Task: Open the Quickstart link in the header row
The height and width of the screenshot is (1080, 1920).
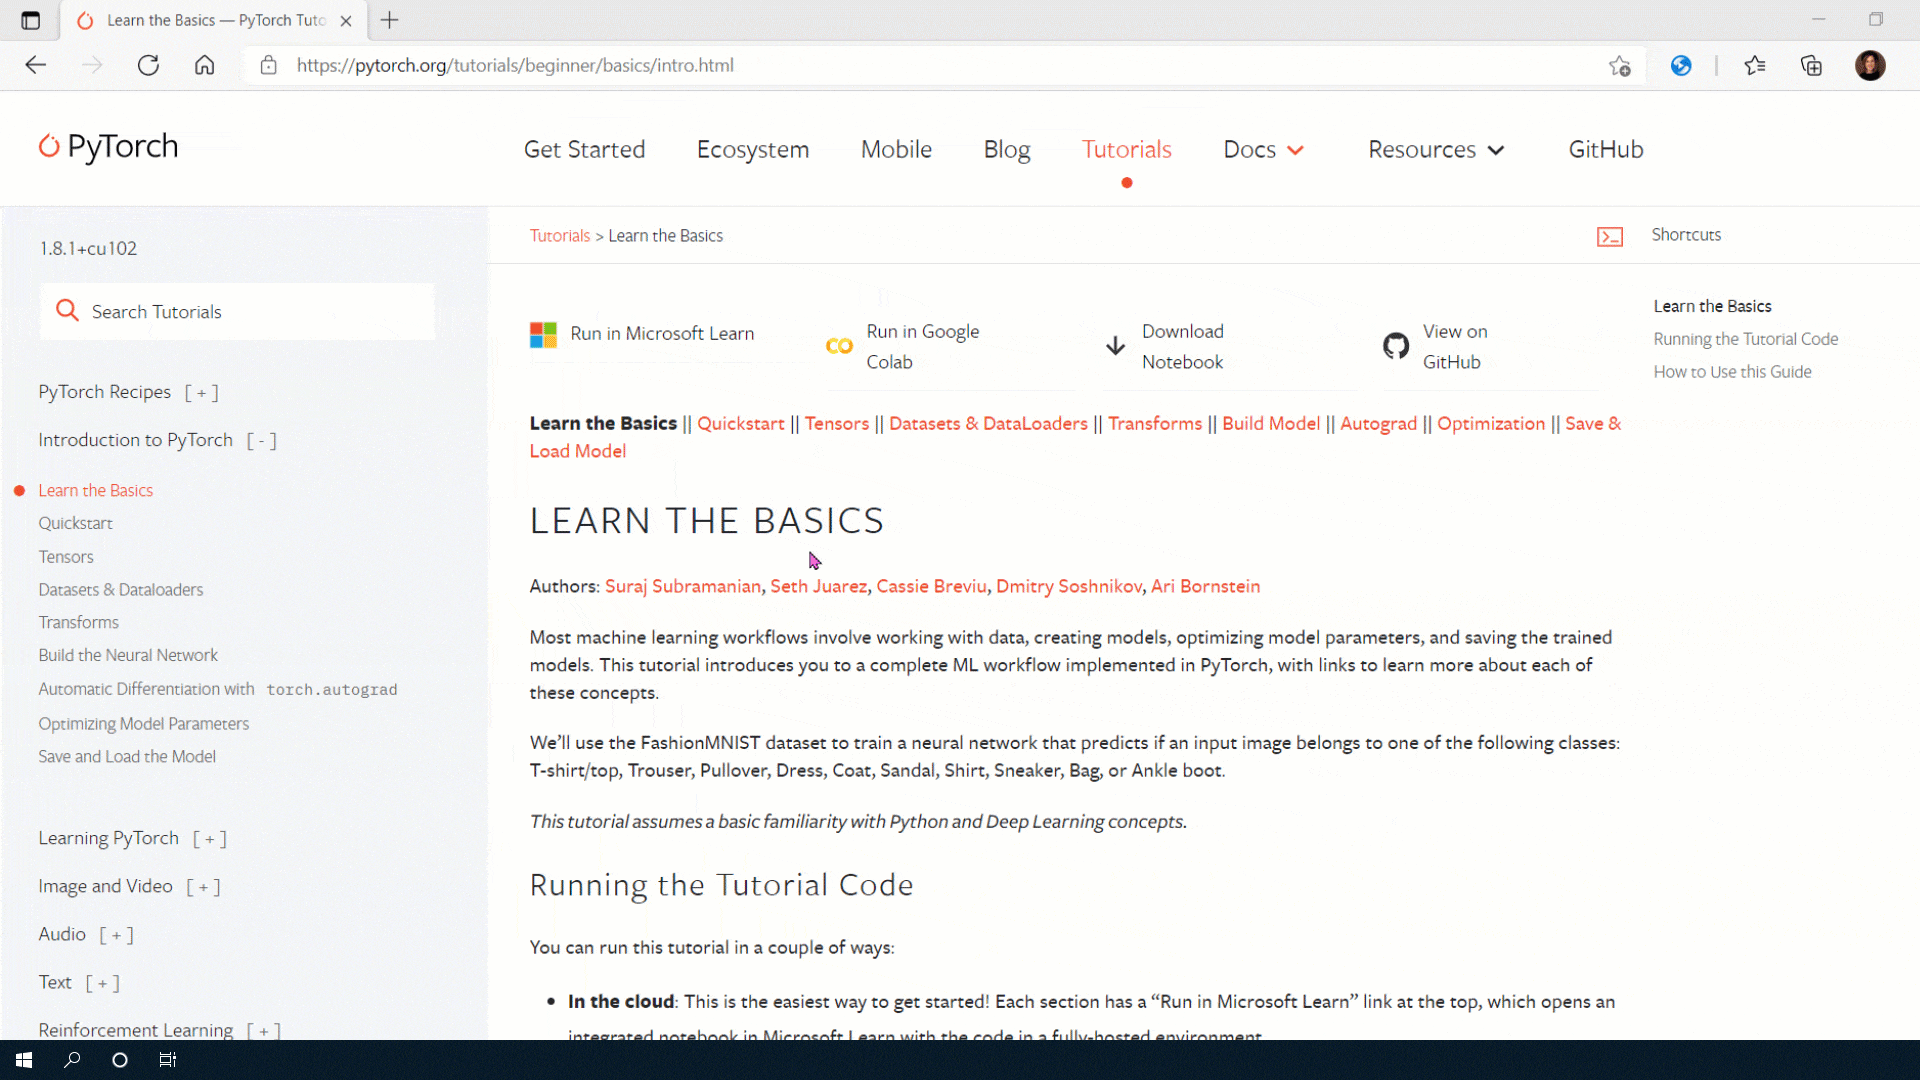Action: [x=740, y=423]
